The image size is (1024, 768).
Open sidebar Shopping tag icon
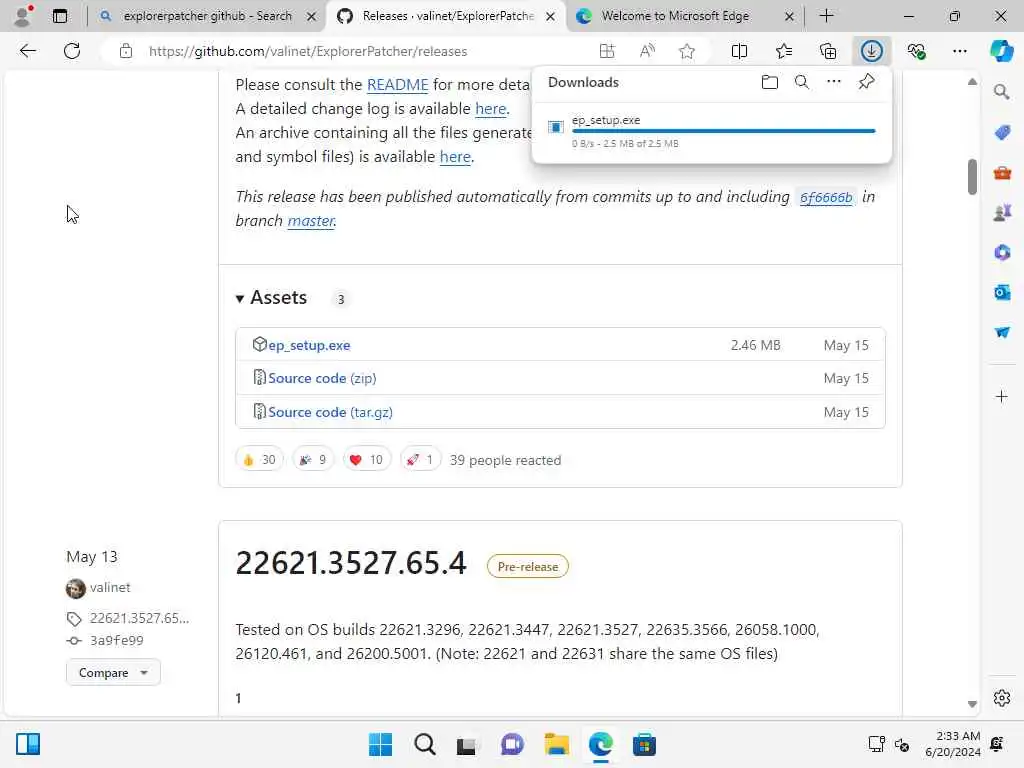pyautogui.click(x=1002, y=132)
